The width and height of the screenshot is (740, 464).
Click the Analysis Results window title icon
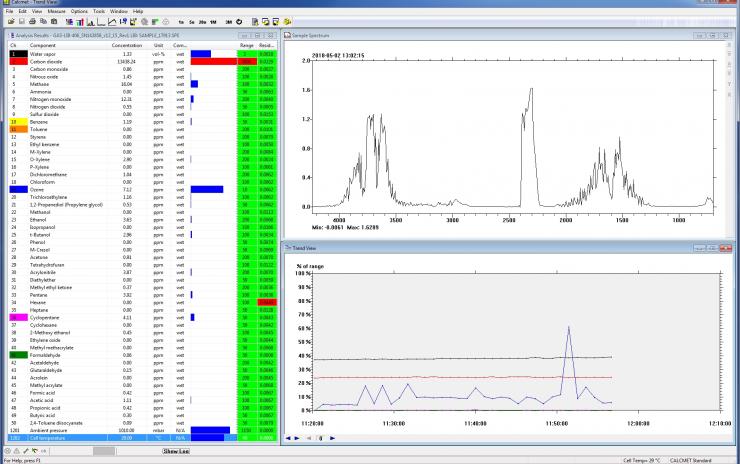click(x=12, y=35)
